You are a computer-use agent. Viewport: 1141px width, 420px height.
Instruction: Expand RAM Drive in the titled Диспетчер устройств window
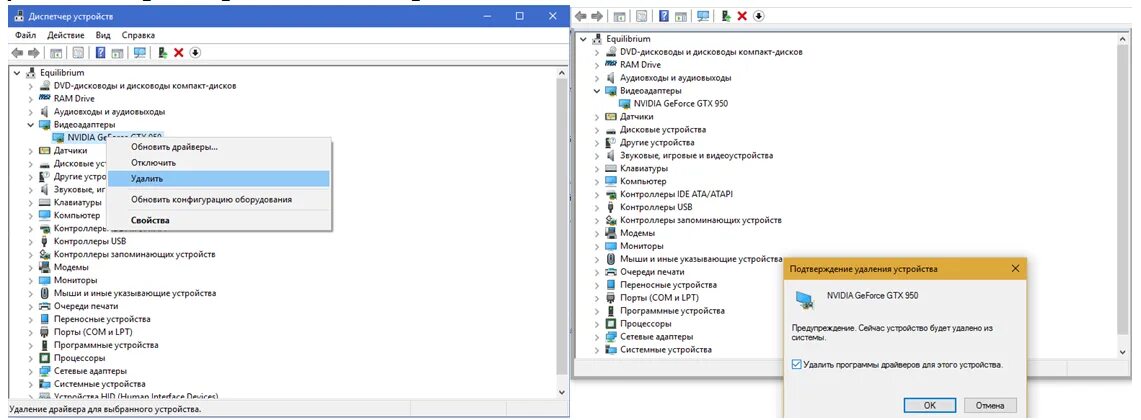[31, 98]
